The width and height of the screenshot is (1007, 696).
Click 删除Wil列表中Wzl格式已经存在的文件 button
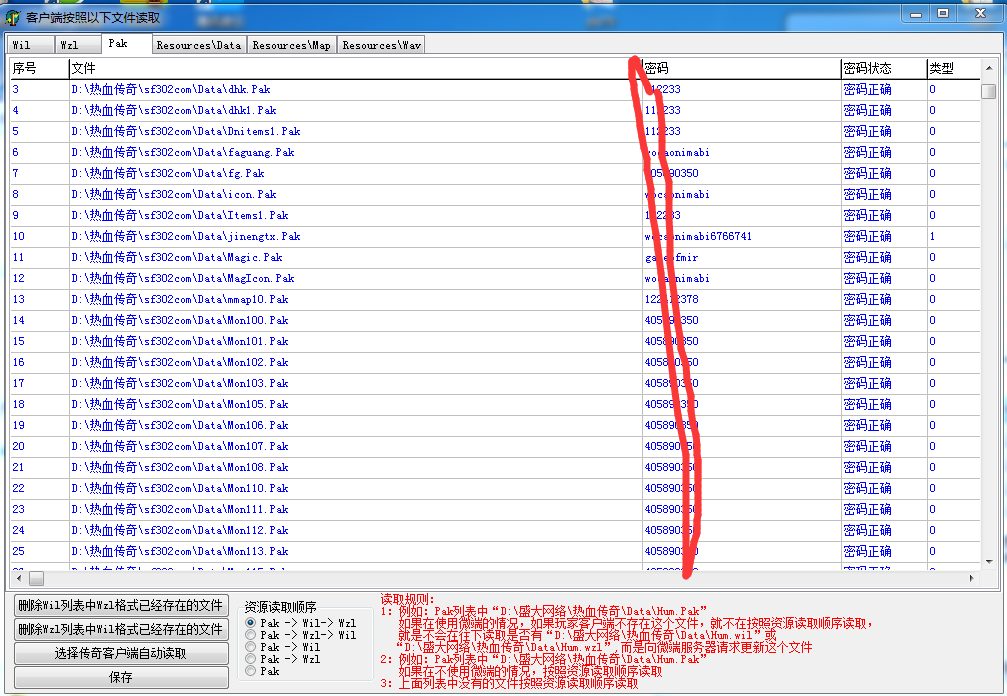120,605
